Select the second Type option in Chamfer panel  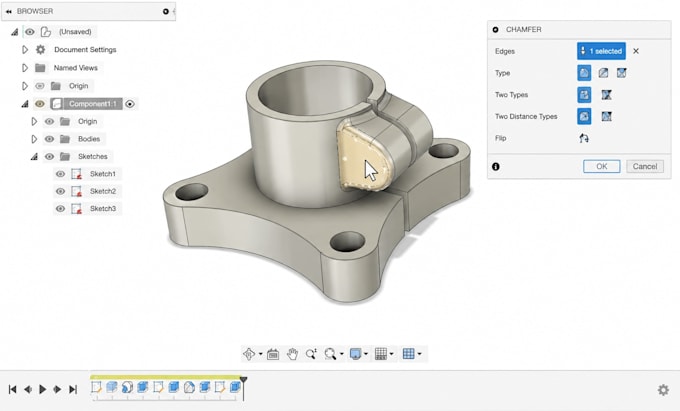point(603,73)
